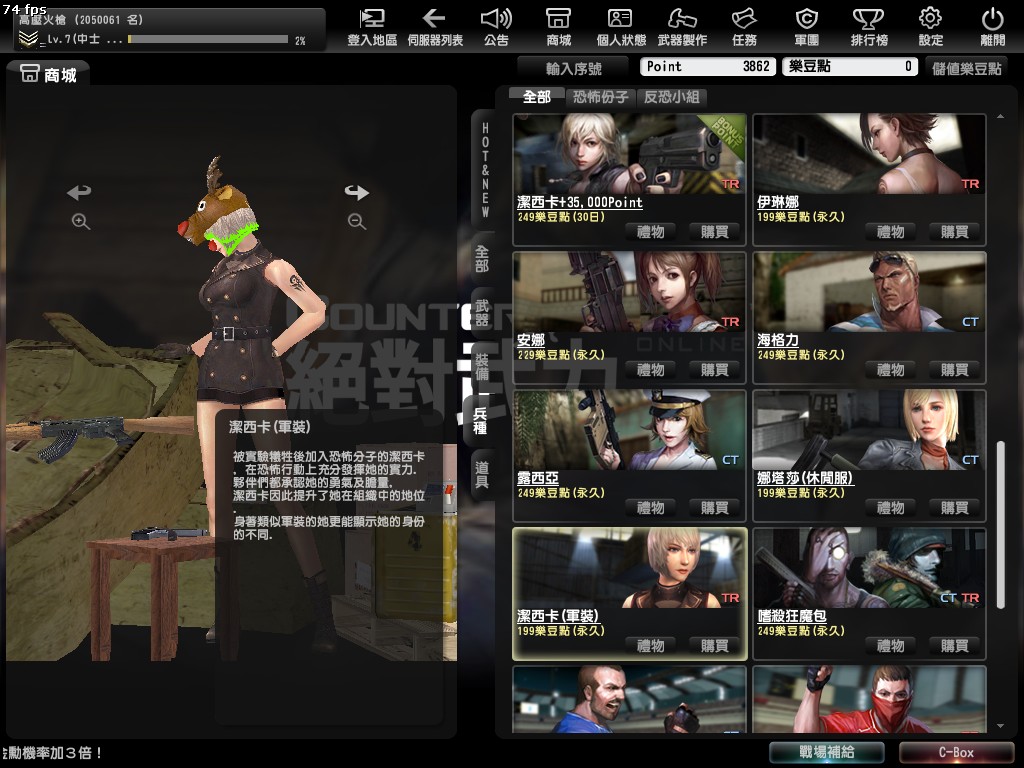Open the 公告 announcements speaker icon
The height and width of the screenshot is (768, 1024).
(x=496, y=27)
